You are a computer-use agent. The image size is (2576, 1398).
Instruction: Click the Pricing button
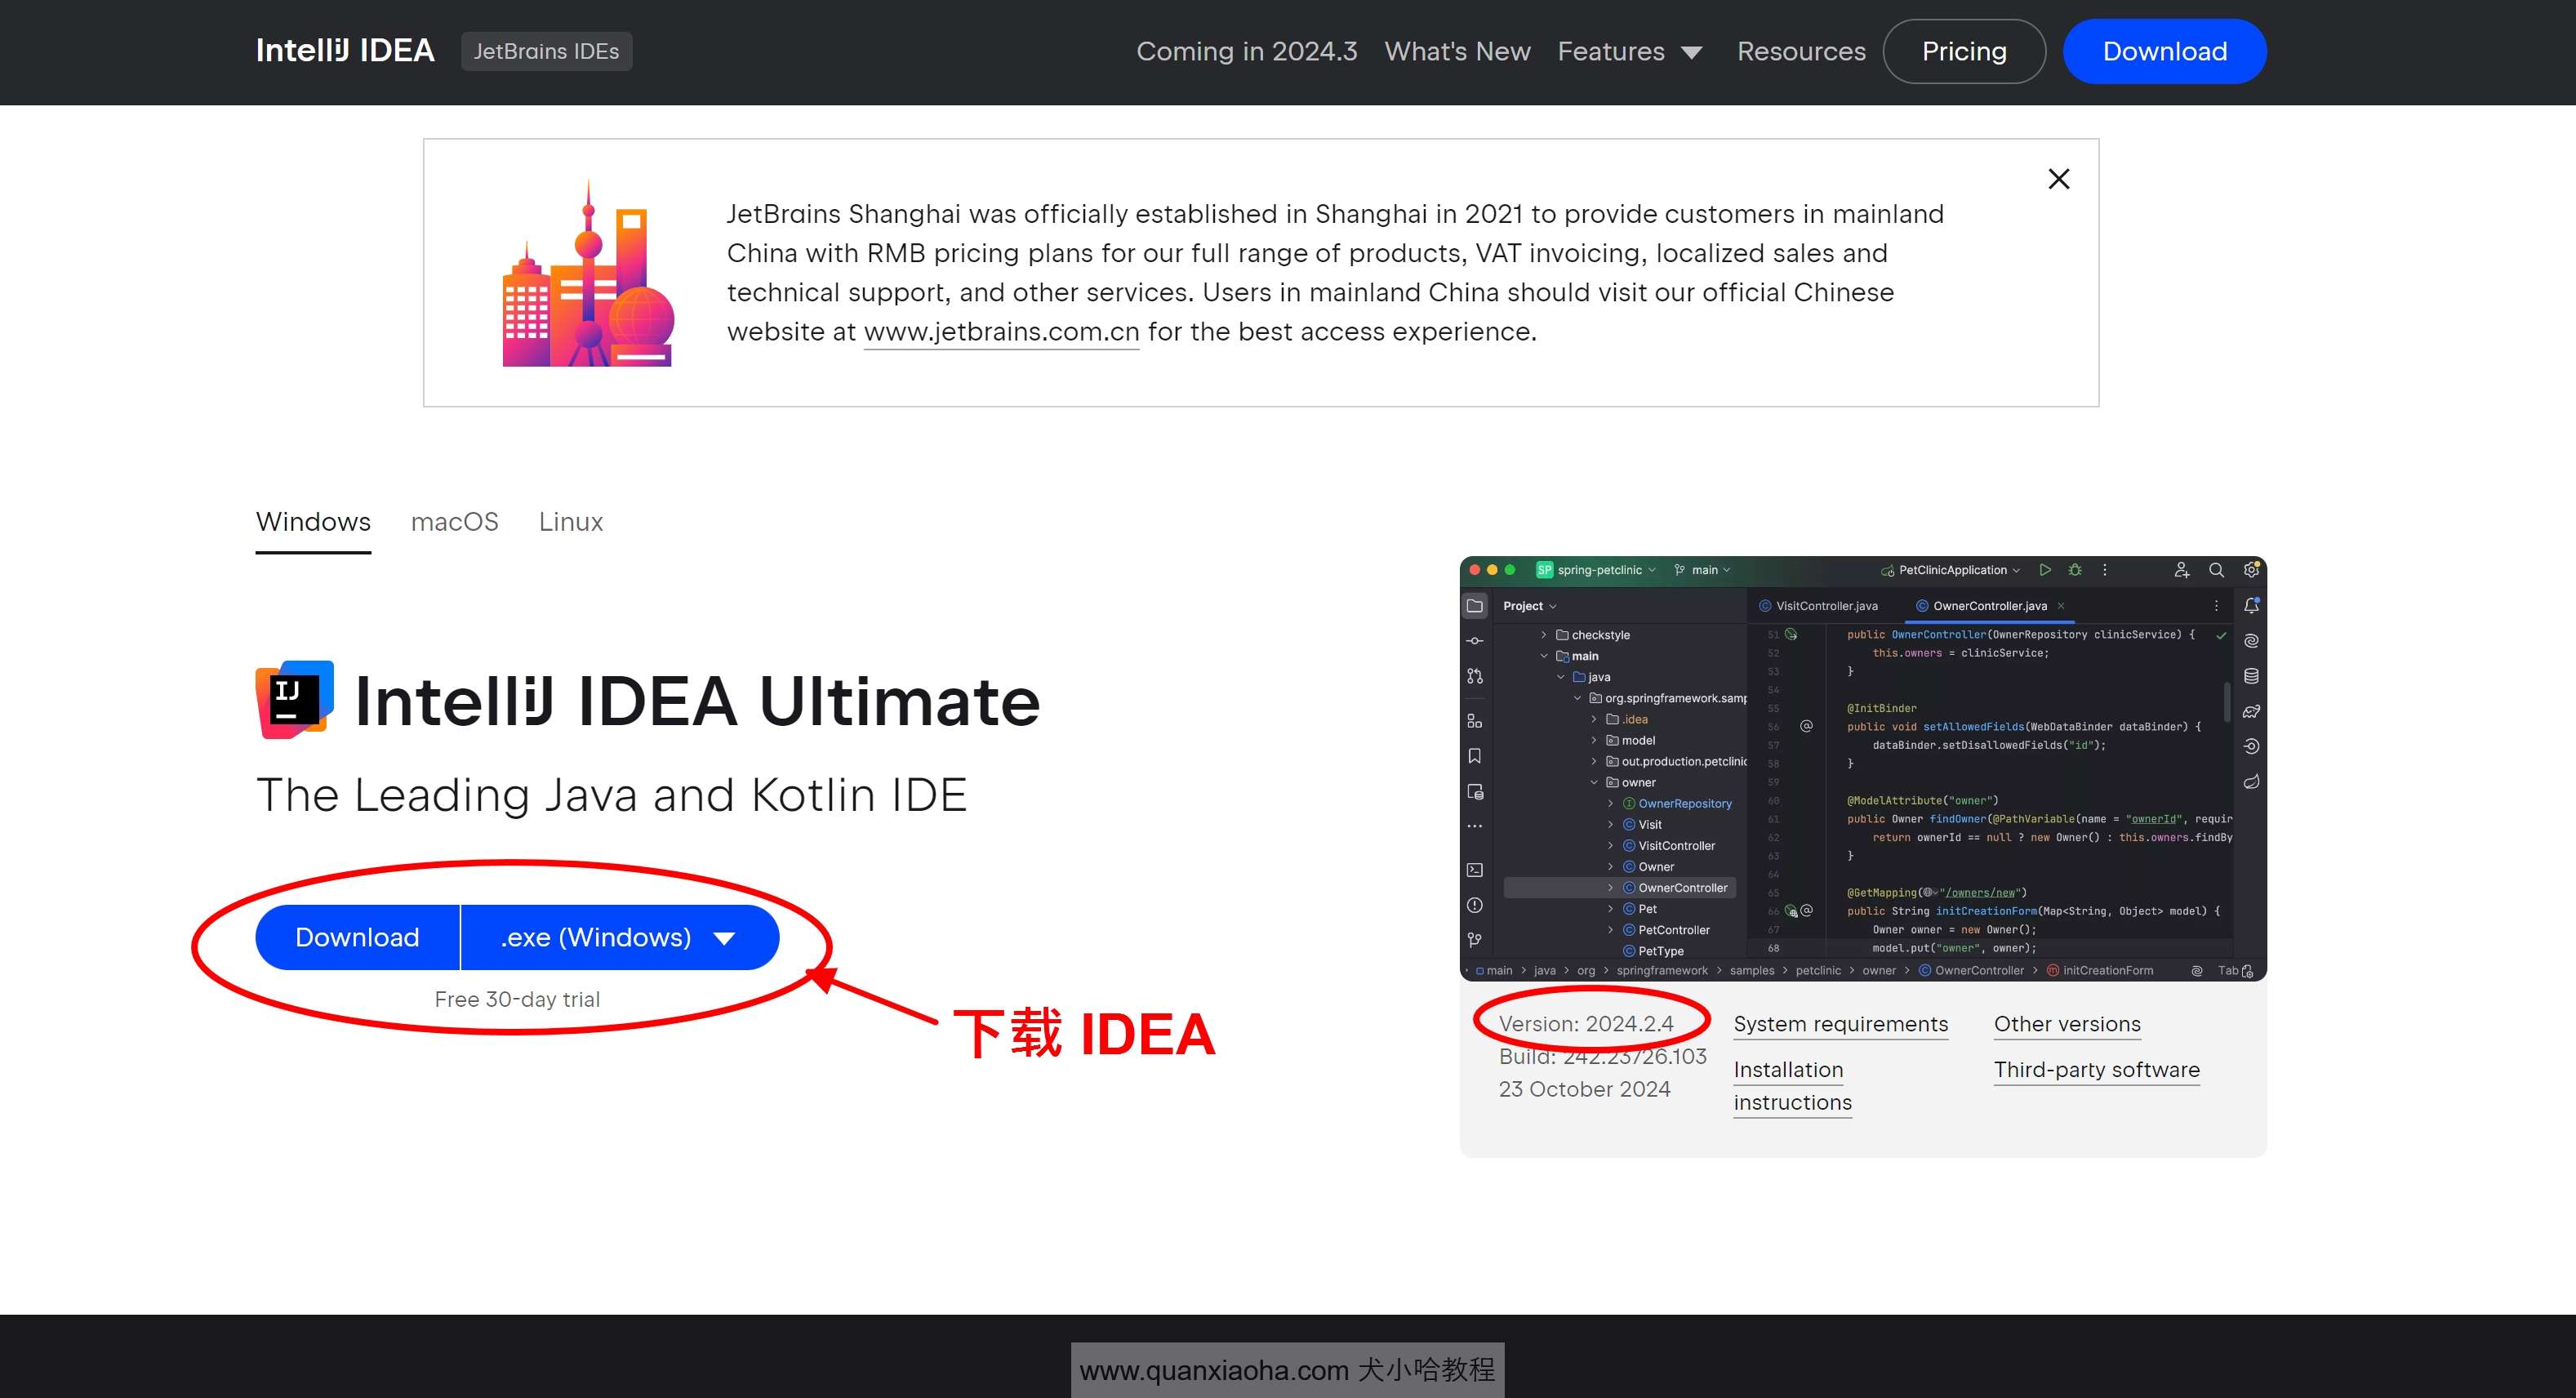click(1964, 51)
